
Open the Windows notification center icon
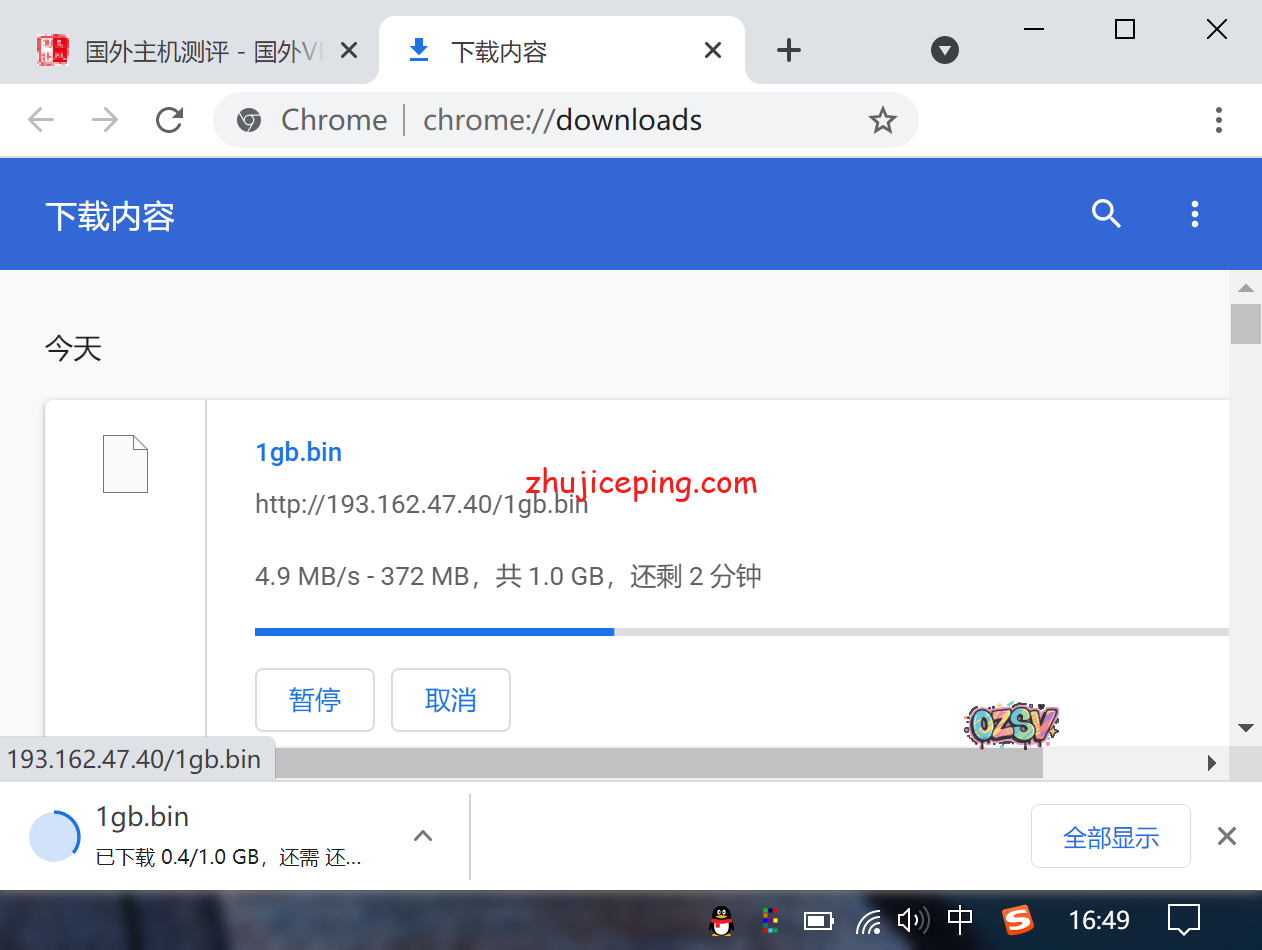tap(1184, 920)
